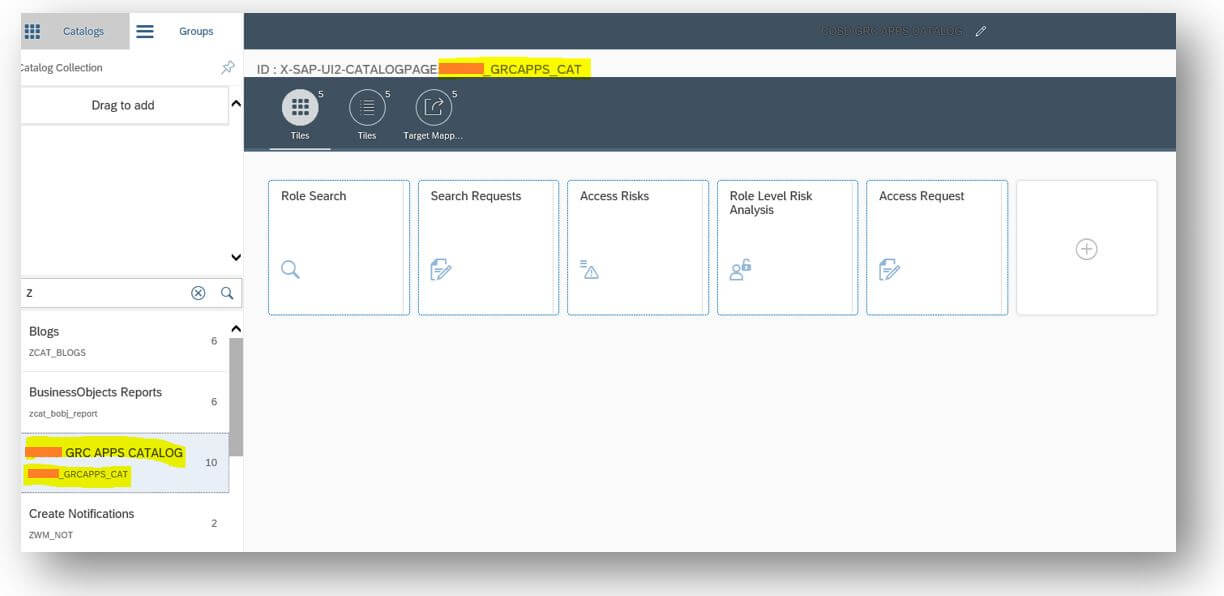This screenshot has height=596, width=1224.
Task: Toggle the pin on Catalog Collection
Action: [228, 68]
